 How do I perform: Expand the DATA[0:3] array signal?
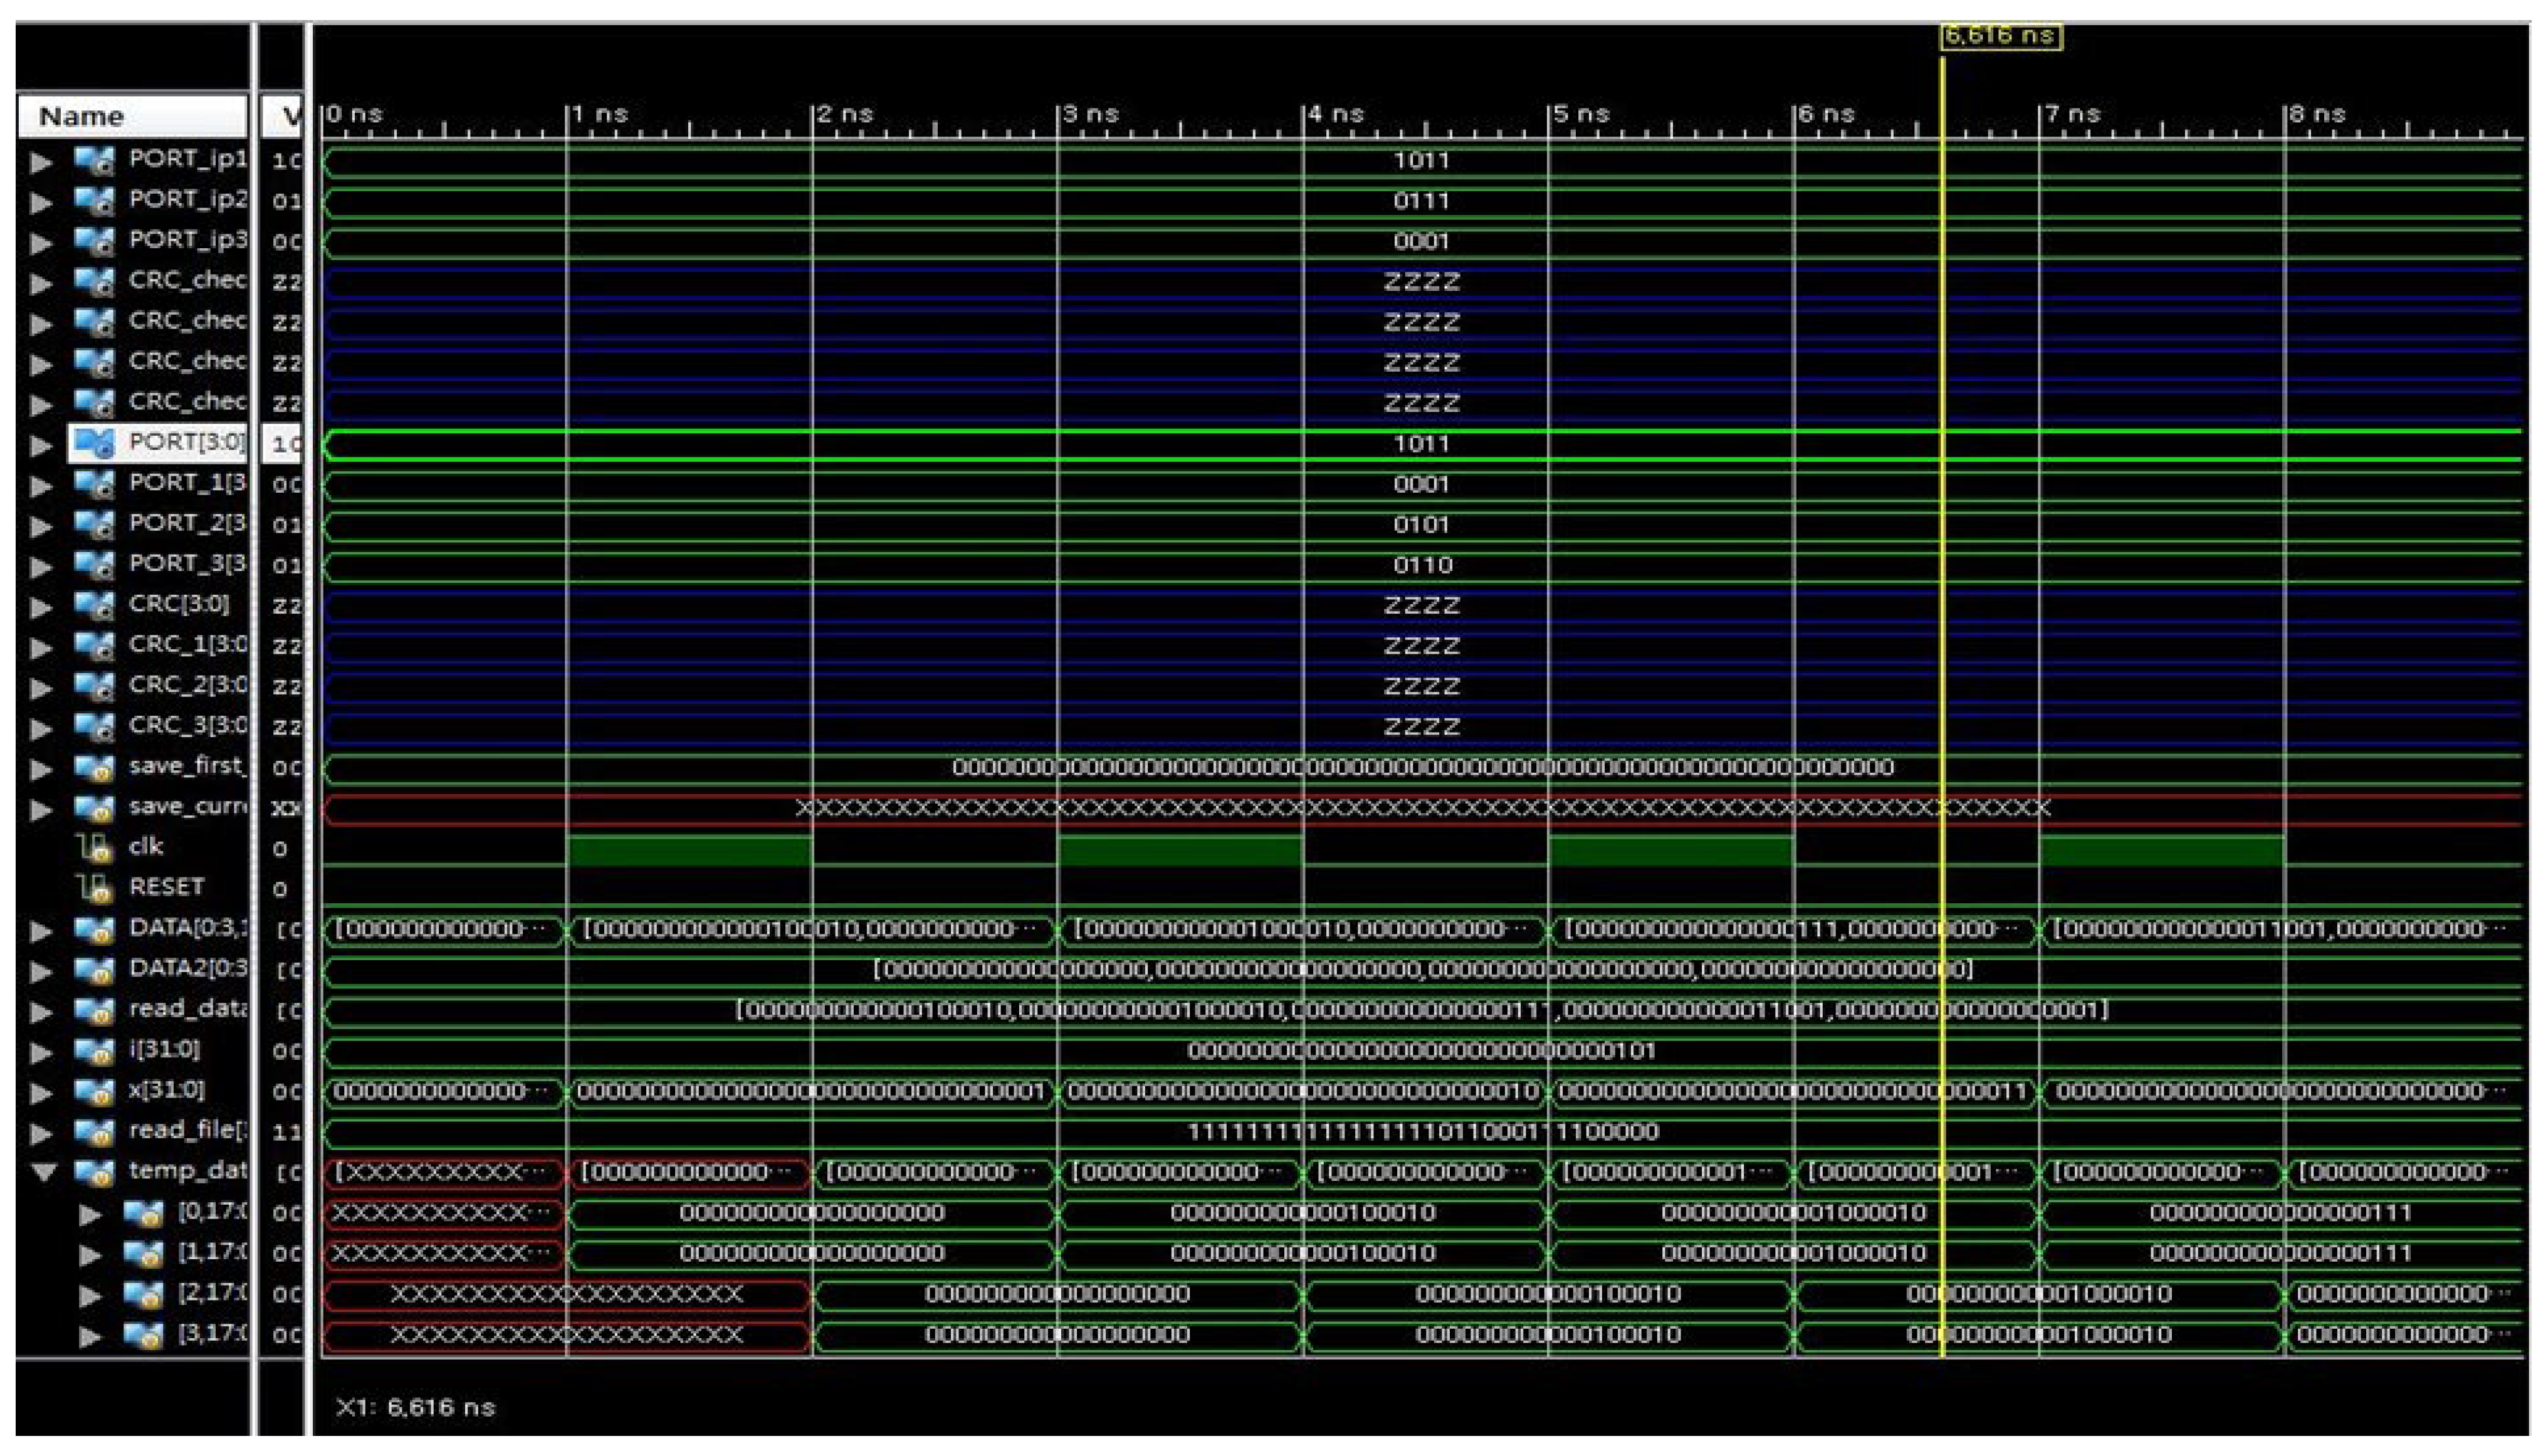pos(41,930)
